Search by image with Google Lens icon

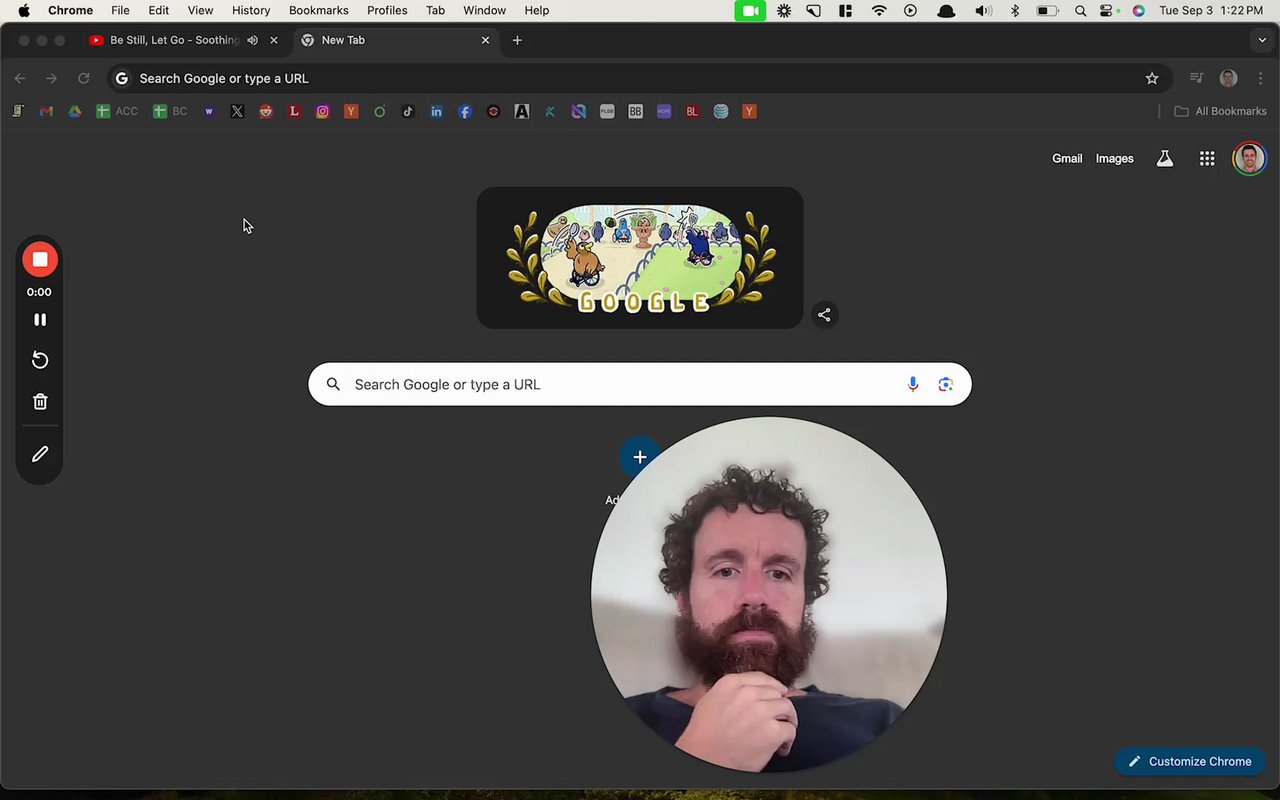[x=946, y=384]
